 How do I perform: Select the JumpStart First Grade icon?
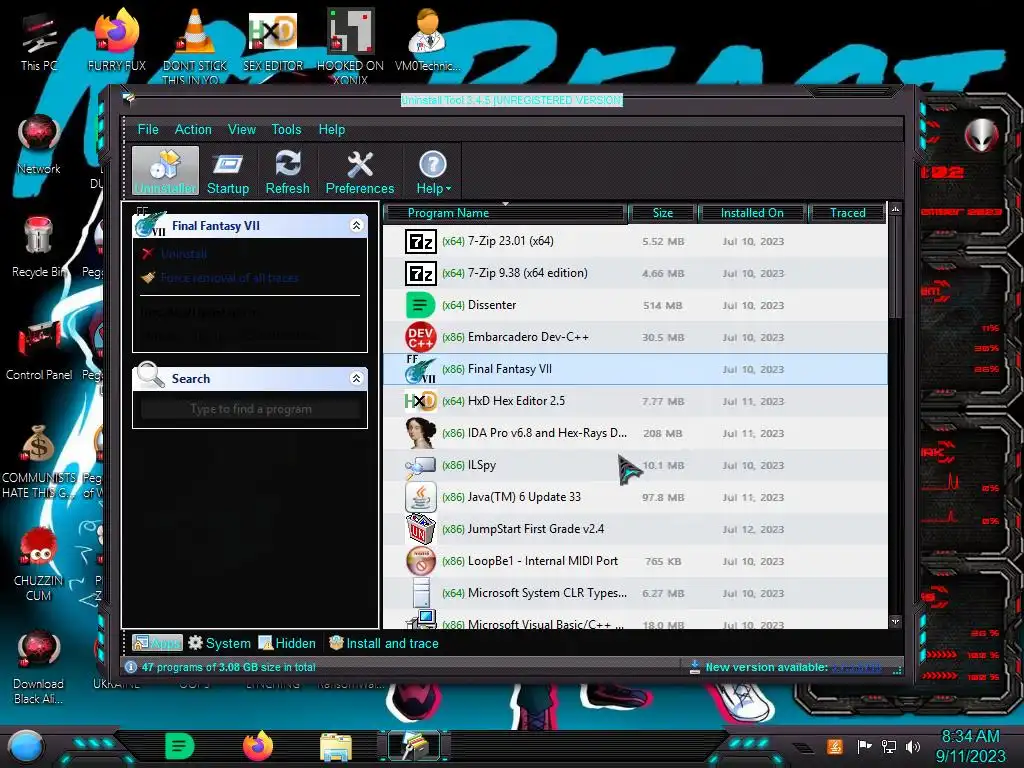(421, 529)
